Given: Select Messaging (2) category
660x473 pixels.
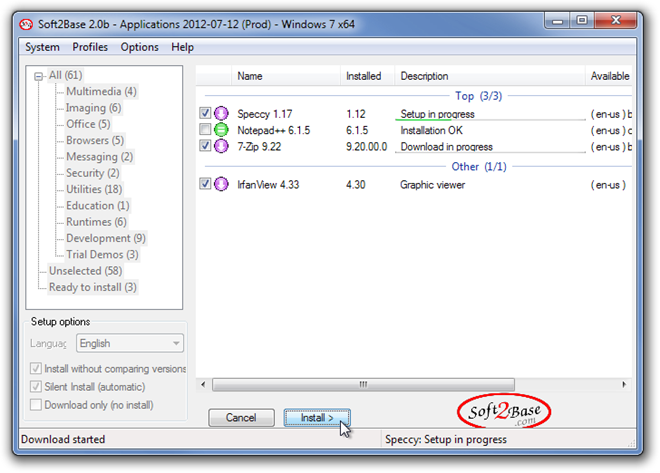Looking at the screenshot, I should [x=99, y=157].
